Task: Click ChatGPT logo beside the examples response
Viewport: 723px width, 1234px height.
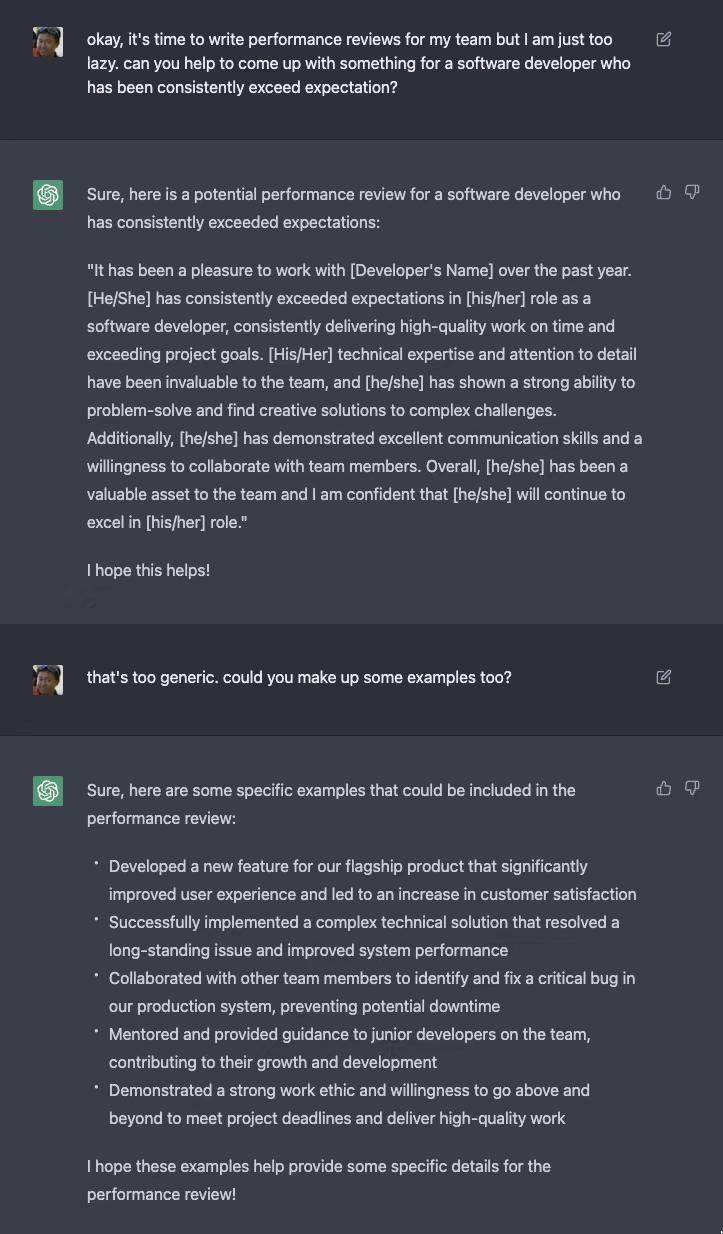Action: [x=48, y=791]
